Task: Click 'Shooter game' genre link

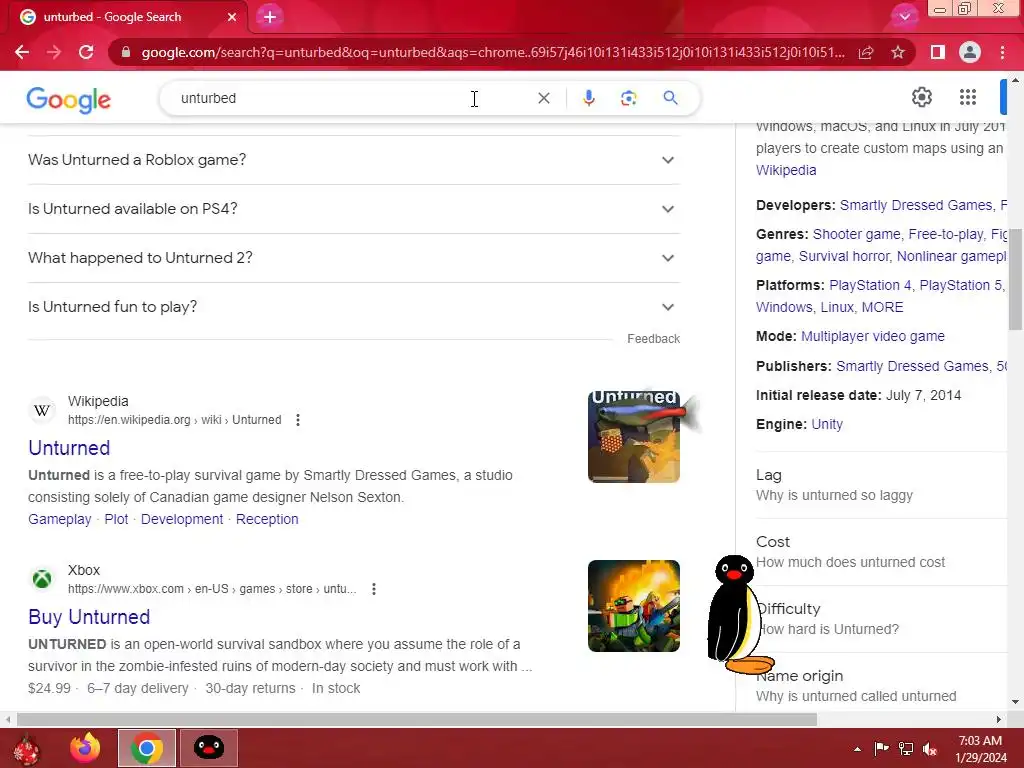Action: click(x=857, y=234)
